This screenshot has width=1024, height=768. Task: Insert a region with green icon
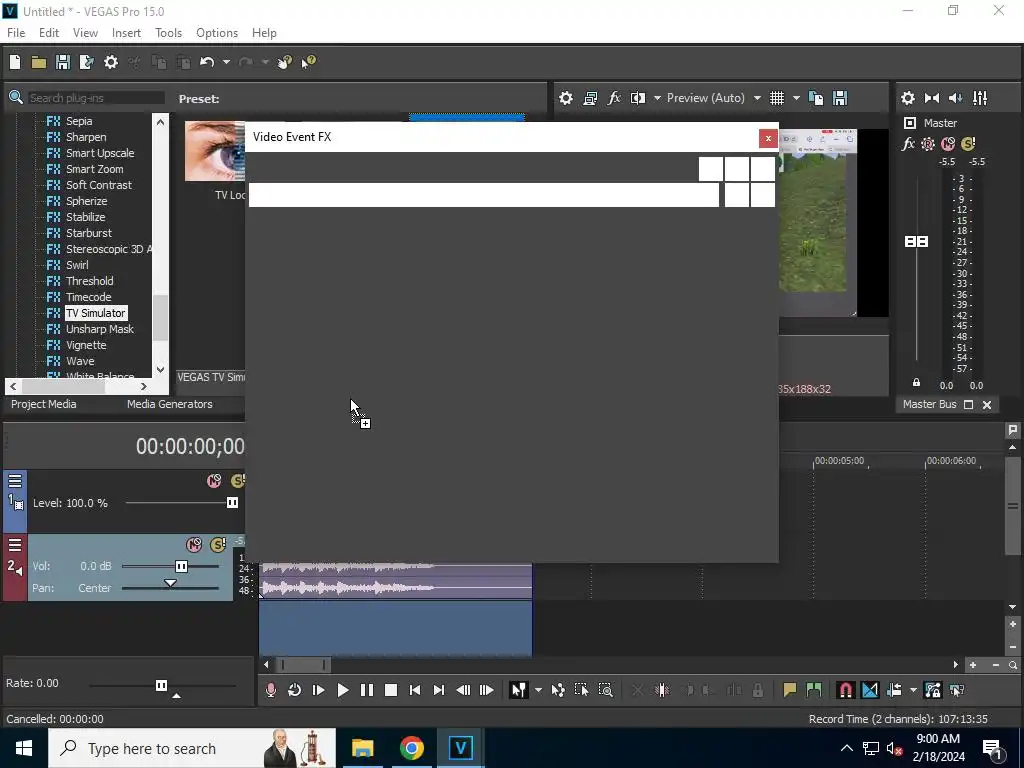[x=814, y=690]
